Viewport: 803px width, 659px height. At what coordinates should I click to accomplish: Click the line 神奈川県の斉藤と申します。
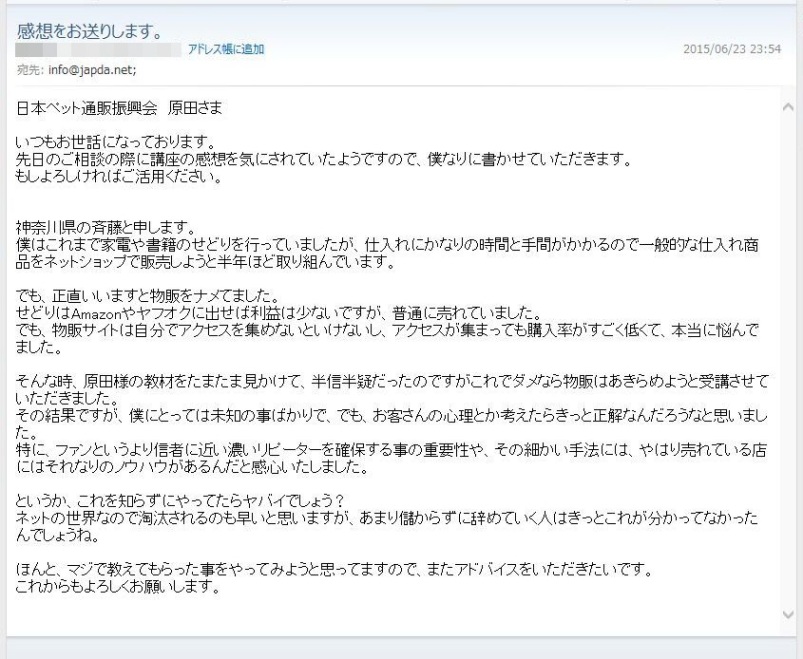point(106,227)
